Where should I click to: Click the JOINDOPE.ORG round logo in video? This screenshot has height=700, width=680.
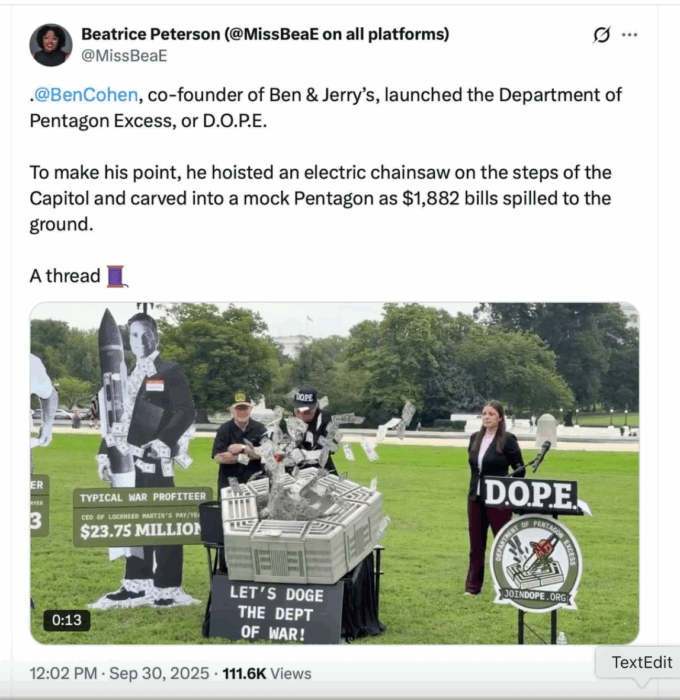point(536,563)
